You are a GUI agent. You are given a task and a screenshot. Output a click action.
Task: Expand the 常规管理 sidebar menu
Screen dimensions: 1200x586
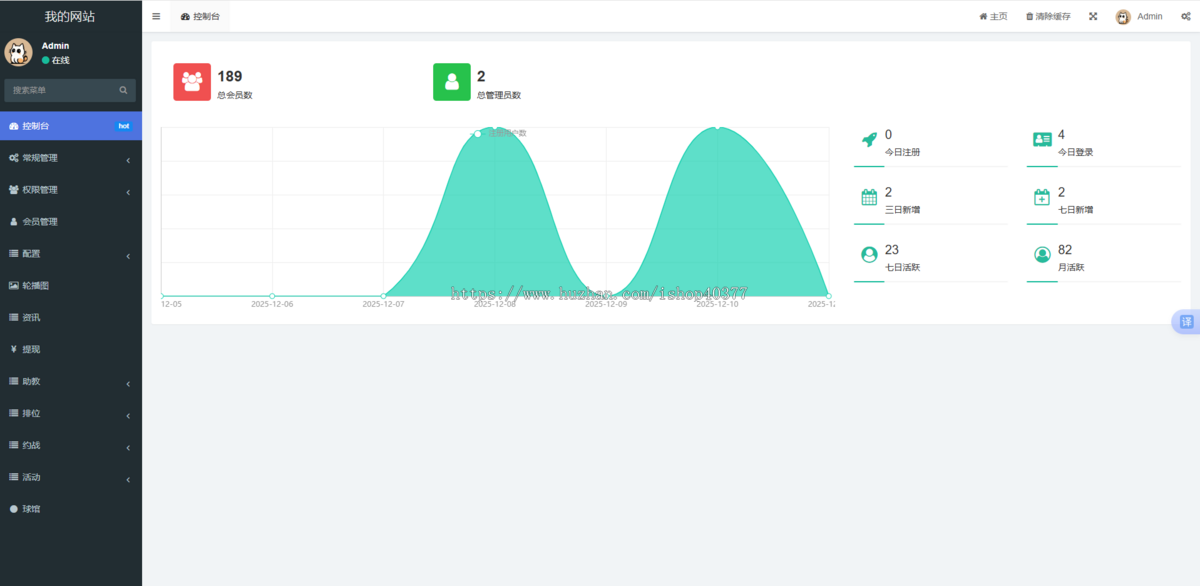70,158
